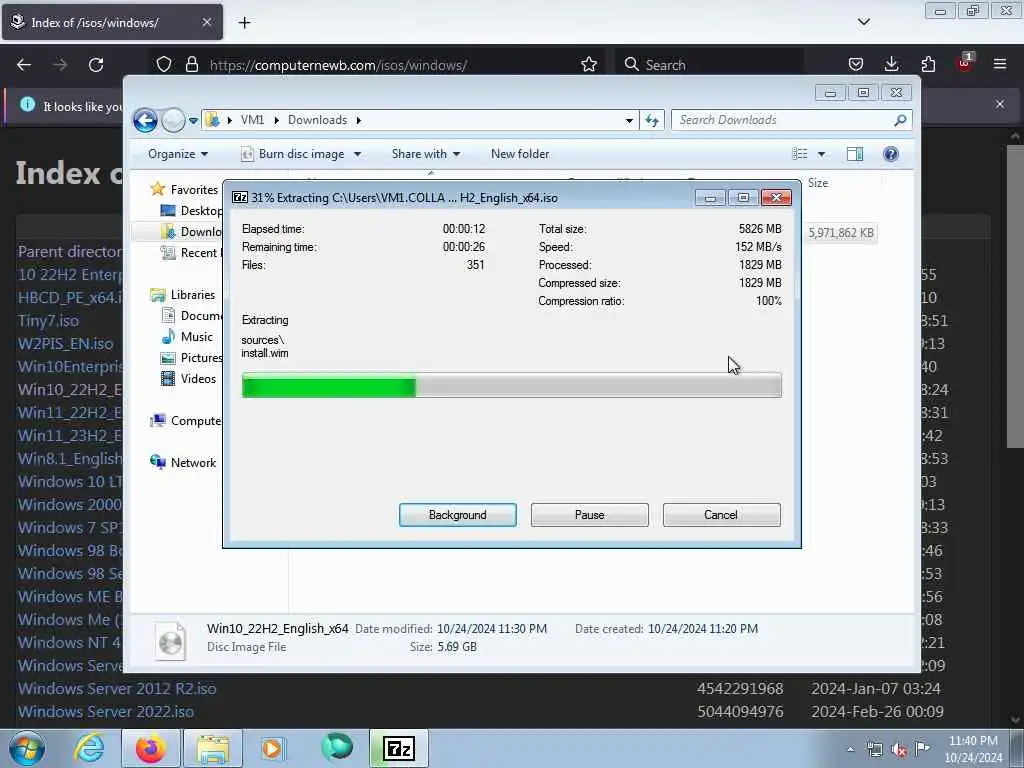Click the Explorer back arrow button
Viewport: 1024px width, 768px height.
[145, 120]
